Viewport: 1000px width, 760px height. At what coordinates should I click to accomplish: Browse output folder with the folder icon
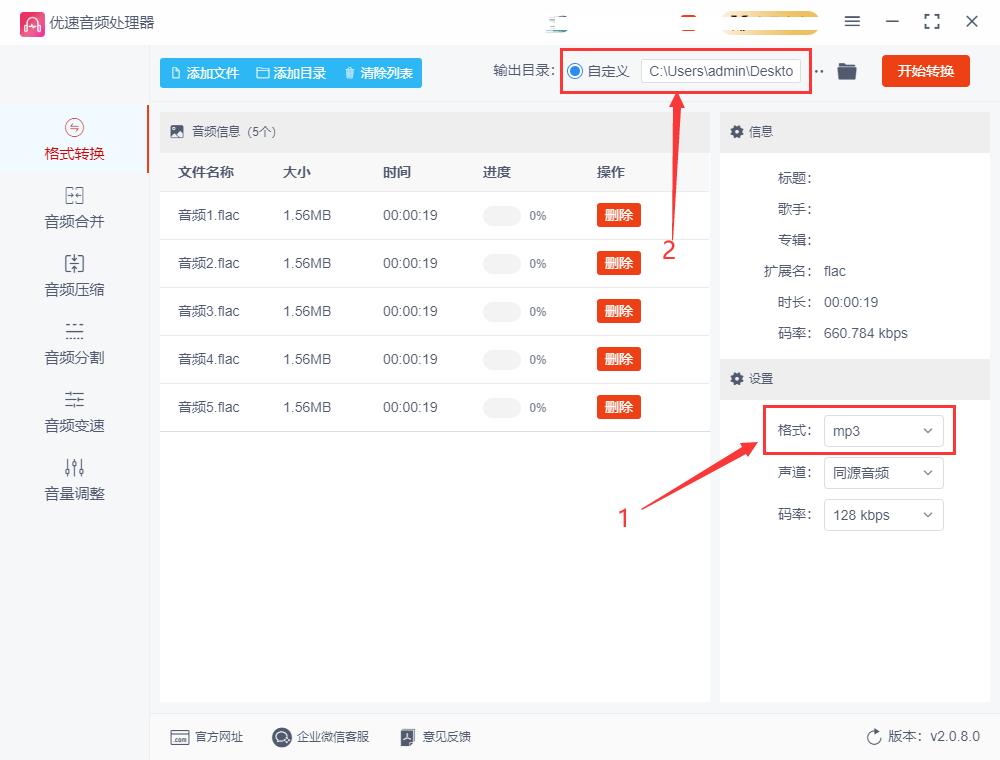tap(846, 71)
